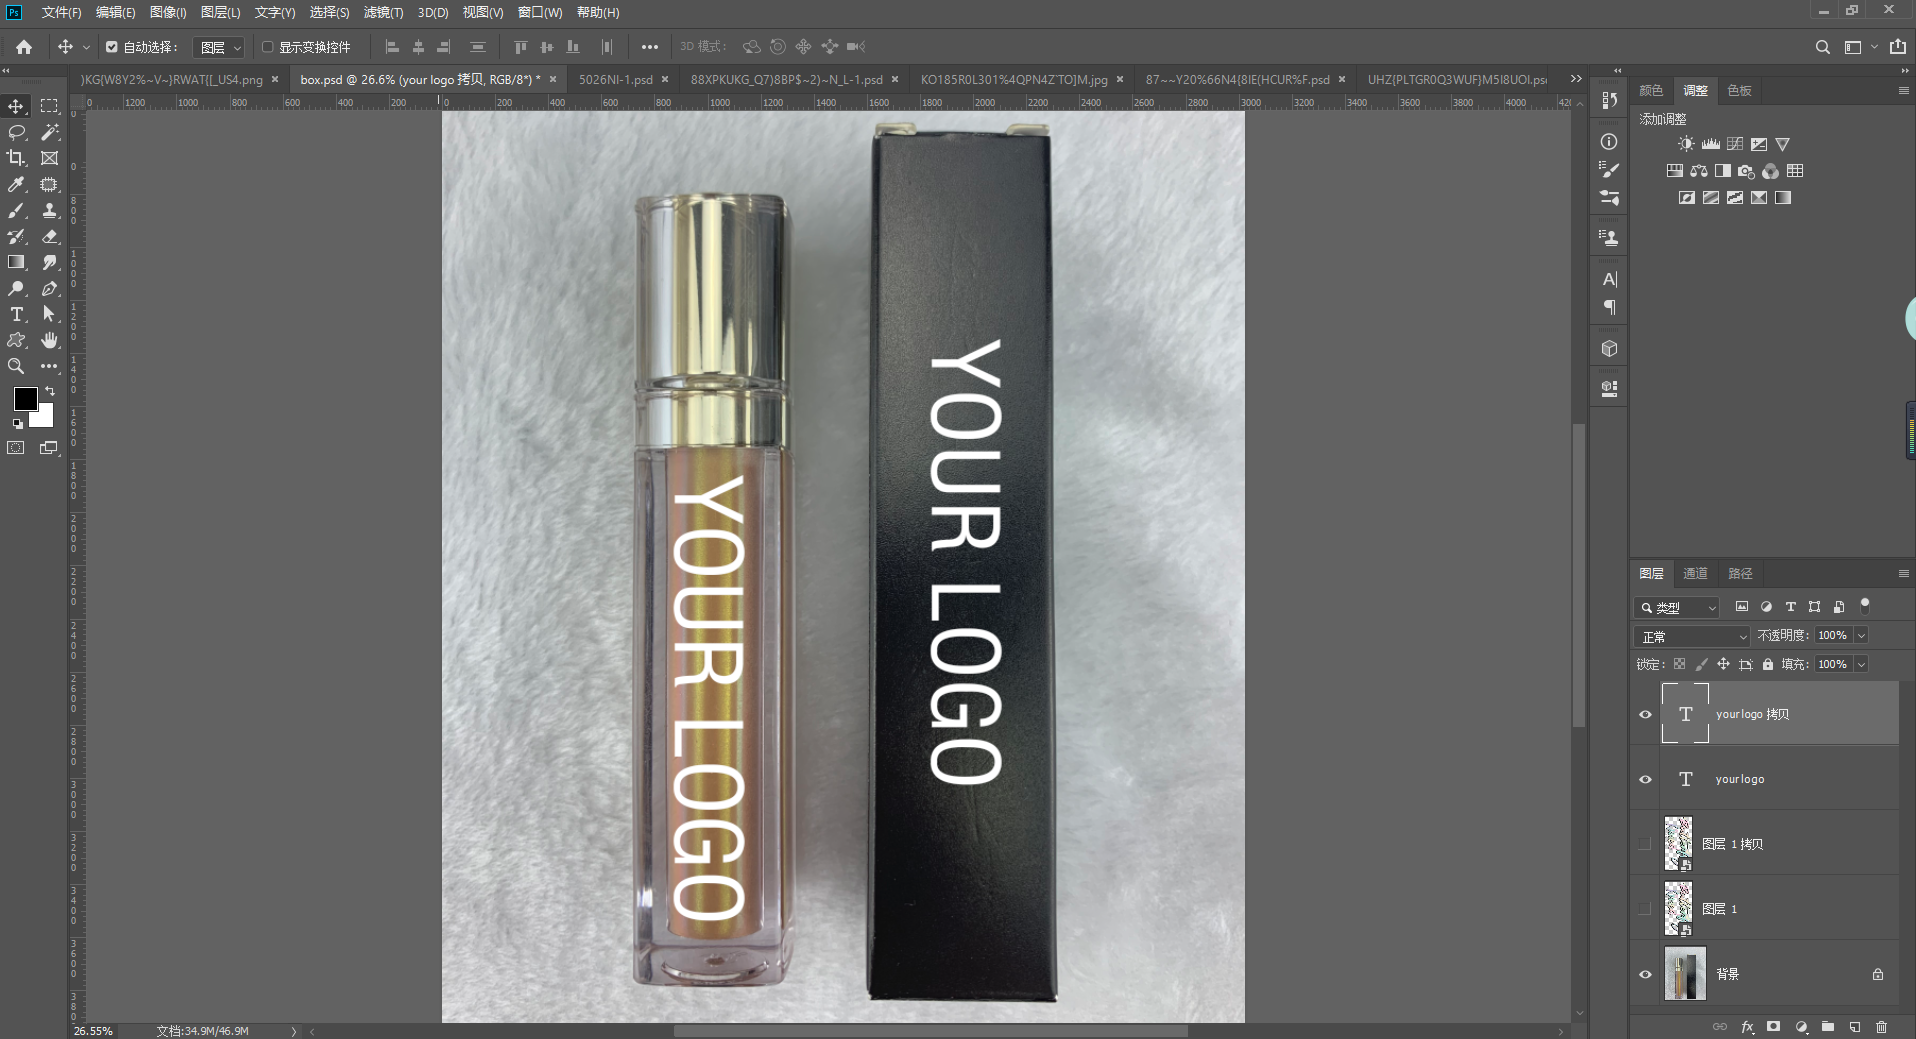1916x1039 pixels.
Task: Select the Eraser tool
Action: [x=49, y=236]
